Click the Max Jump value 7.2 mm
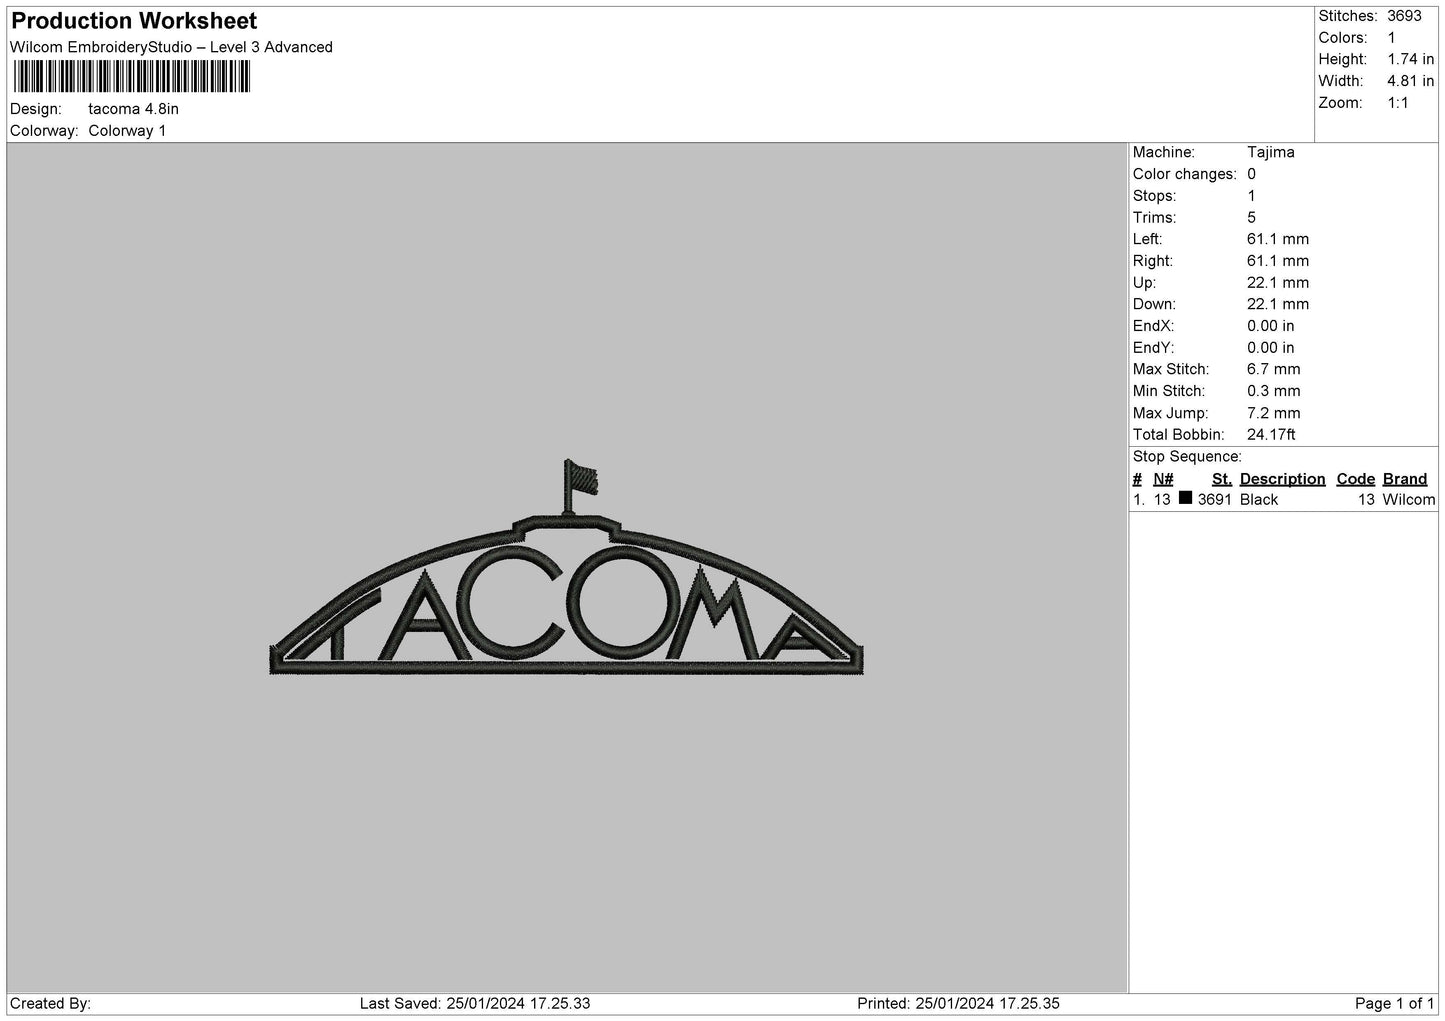Screen dimensions: 1445x1021 click(x=1273, y=413)
